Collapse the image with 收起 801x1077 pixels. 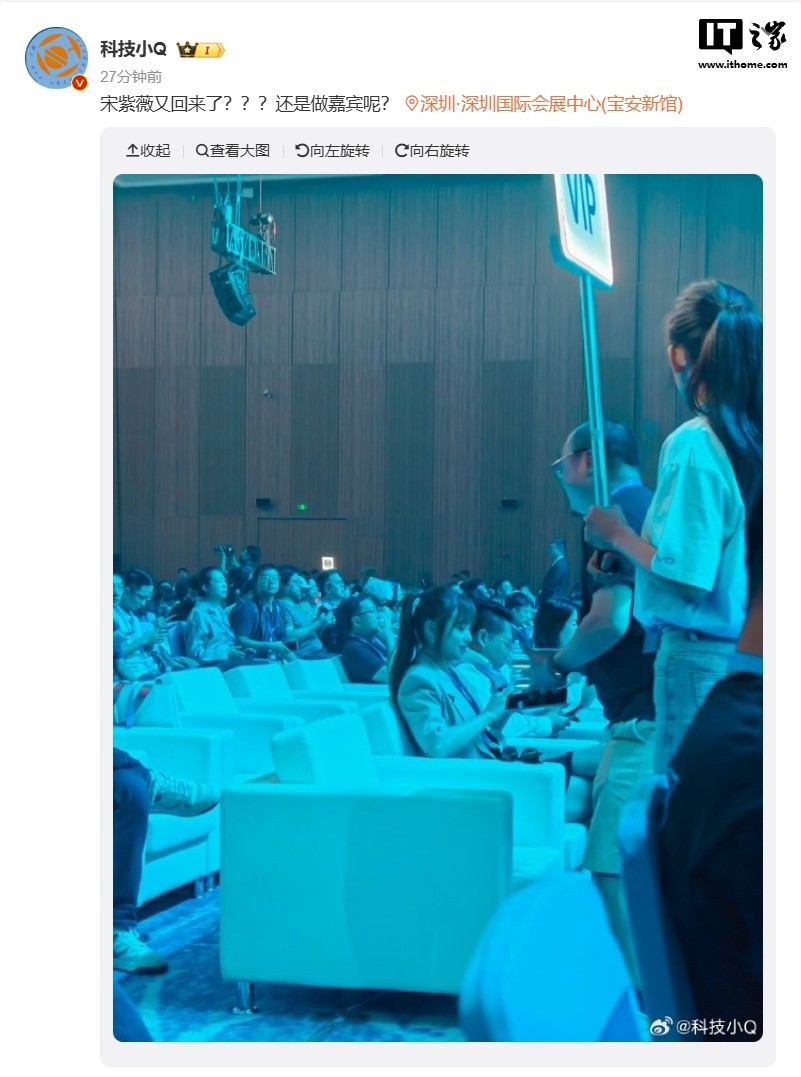[148, 150]
